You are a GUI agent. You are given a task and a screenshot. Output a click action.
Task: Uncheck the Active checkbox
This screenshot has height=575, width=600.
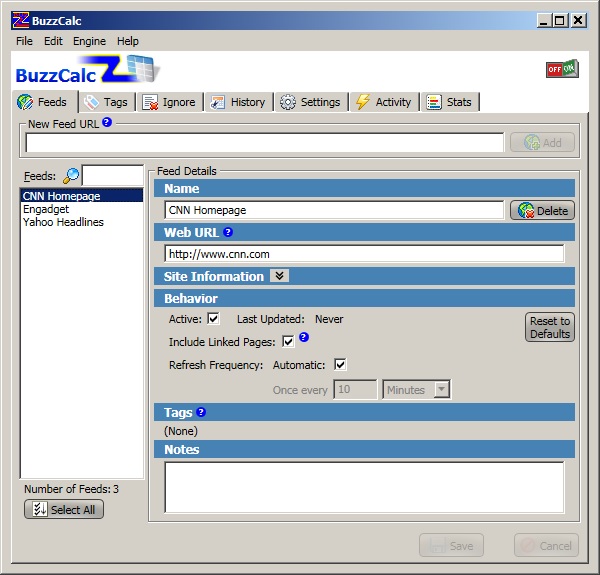(213, 319)
